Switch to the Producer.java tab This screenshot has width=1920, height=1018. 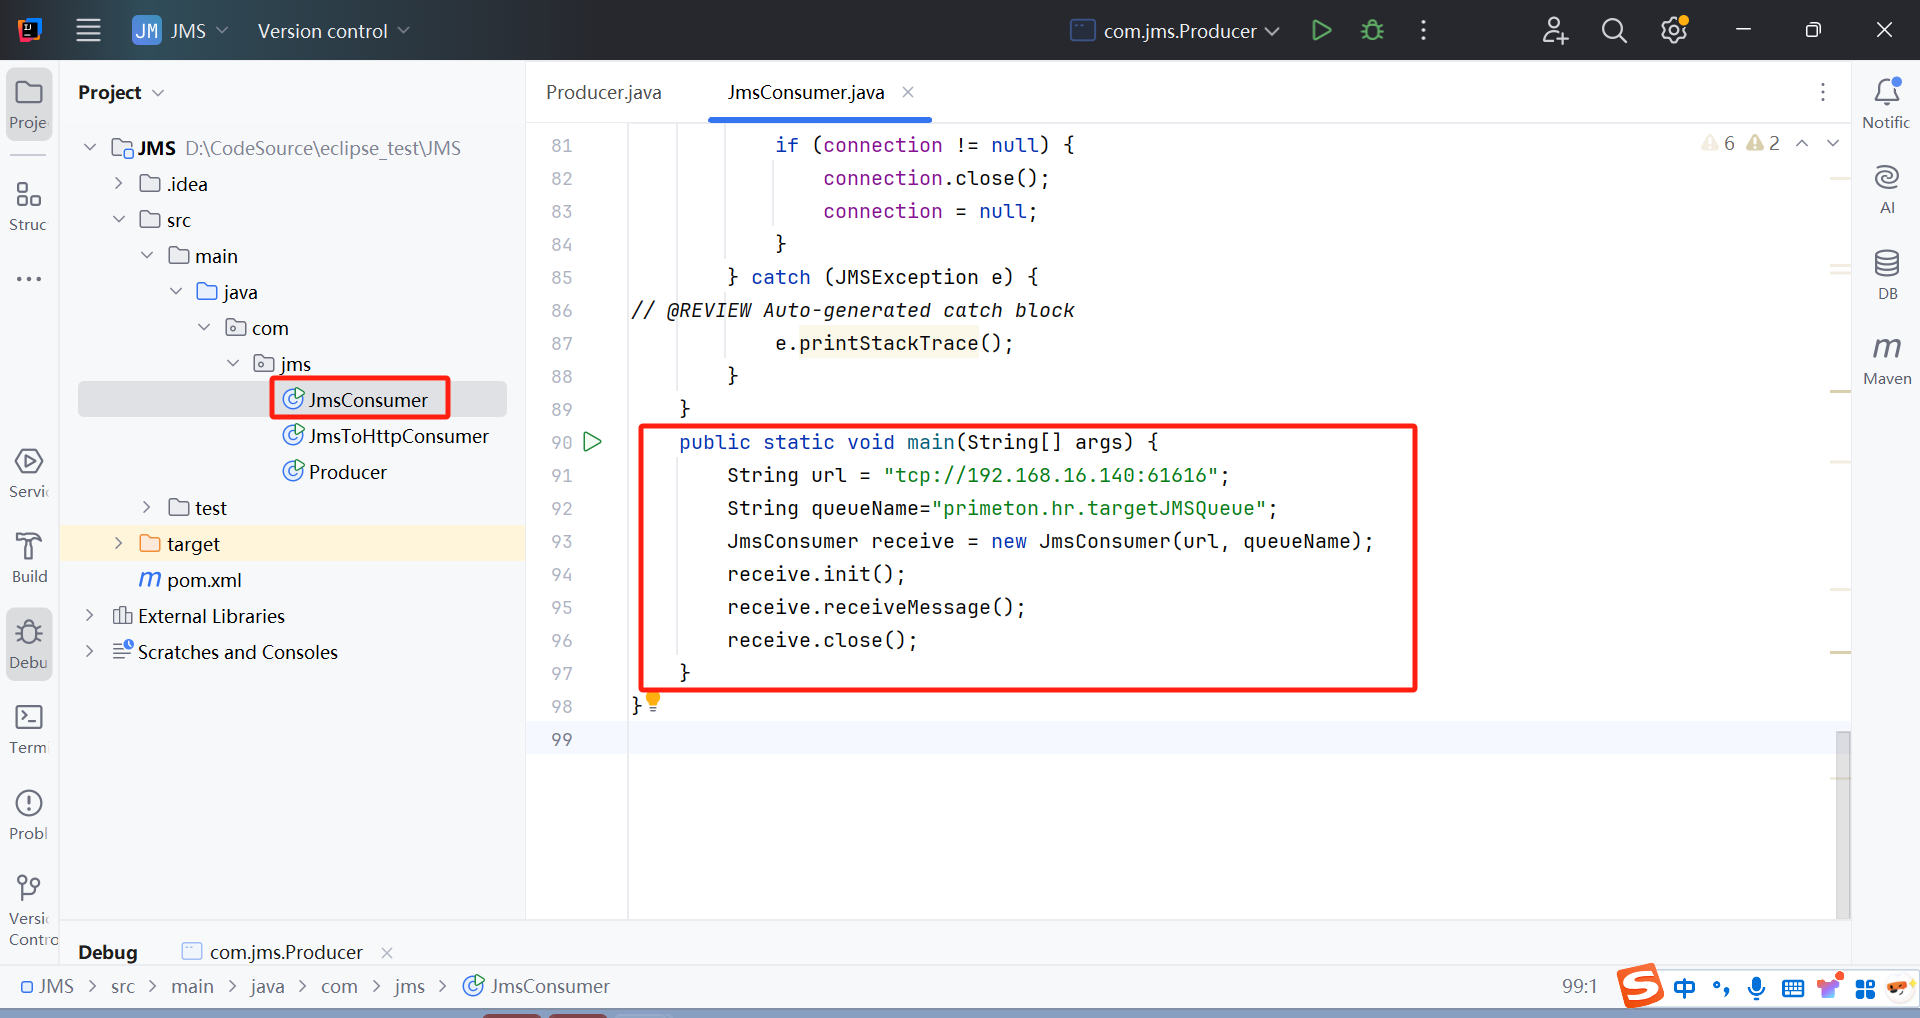click(603, 92)
